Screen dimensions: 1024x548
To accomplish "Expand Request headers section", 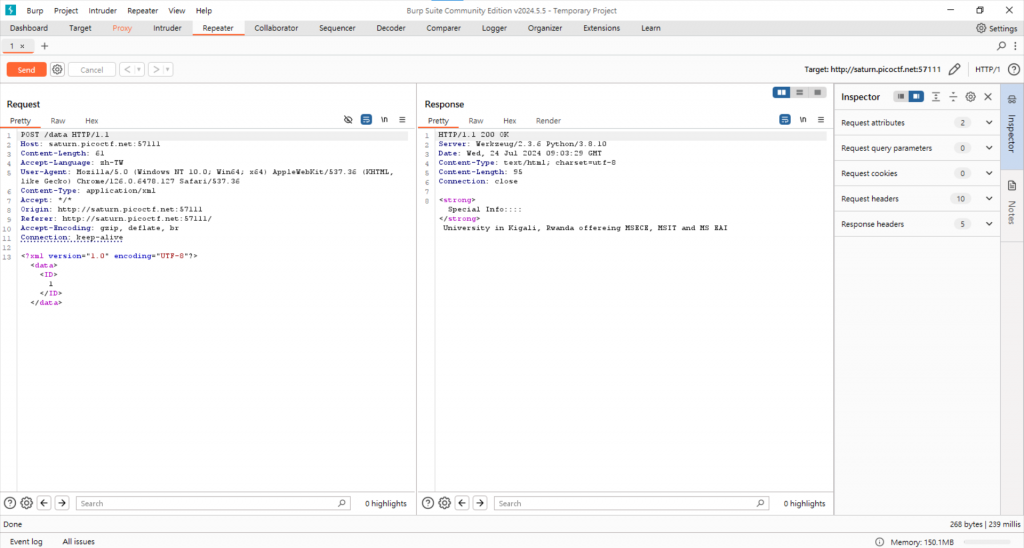I will (917, 199).
